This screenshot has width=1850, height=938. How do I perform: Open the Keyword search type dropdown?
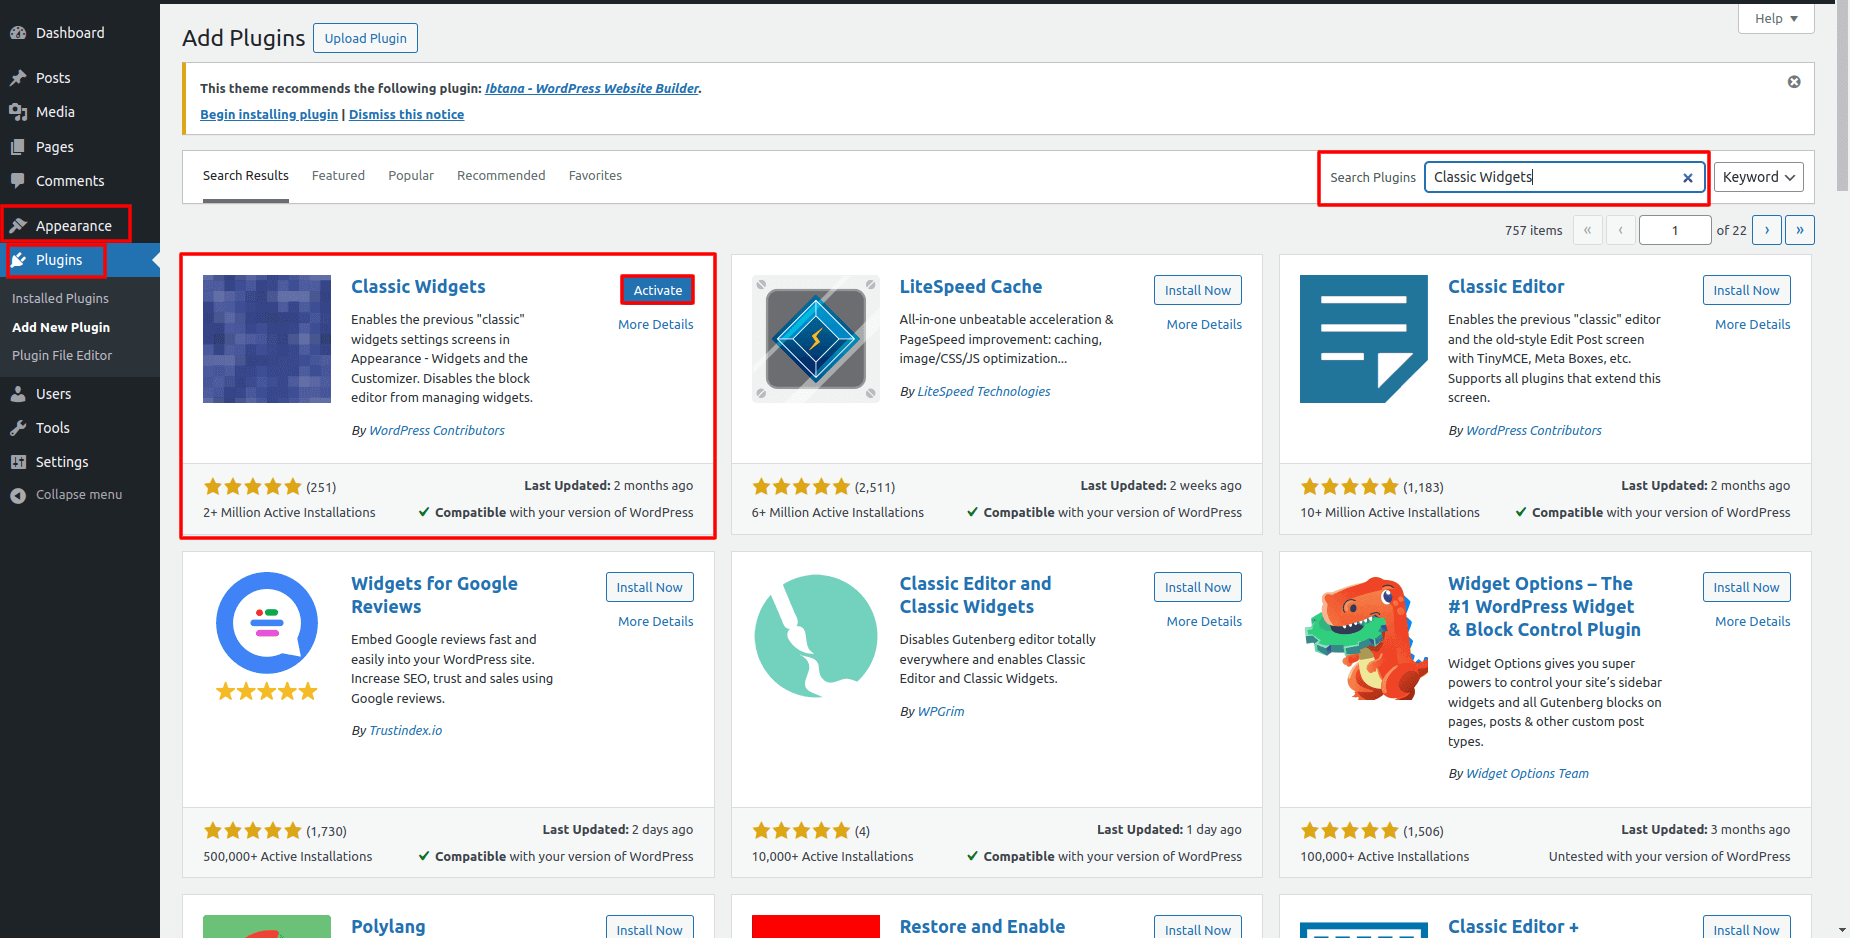pos(1758,177)
